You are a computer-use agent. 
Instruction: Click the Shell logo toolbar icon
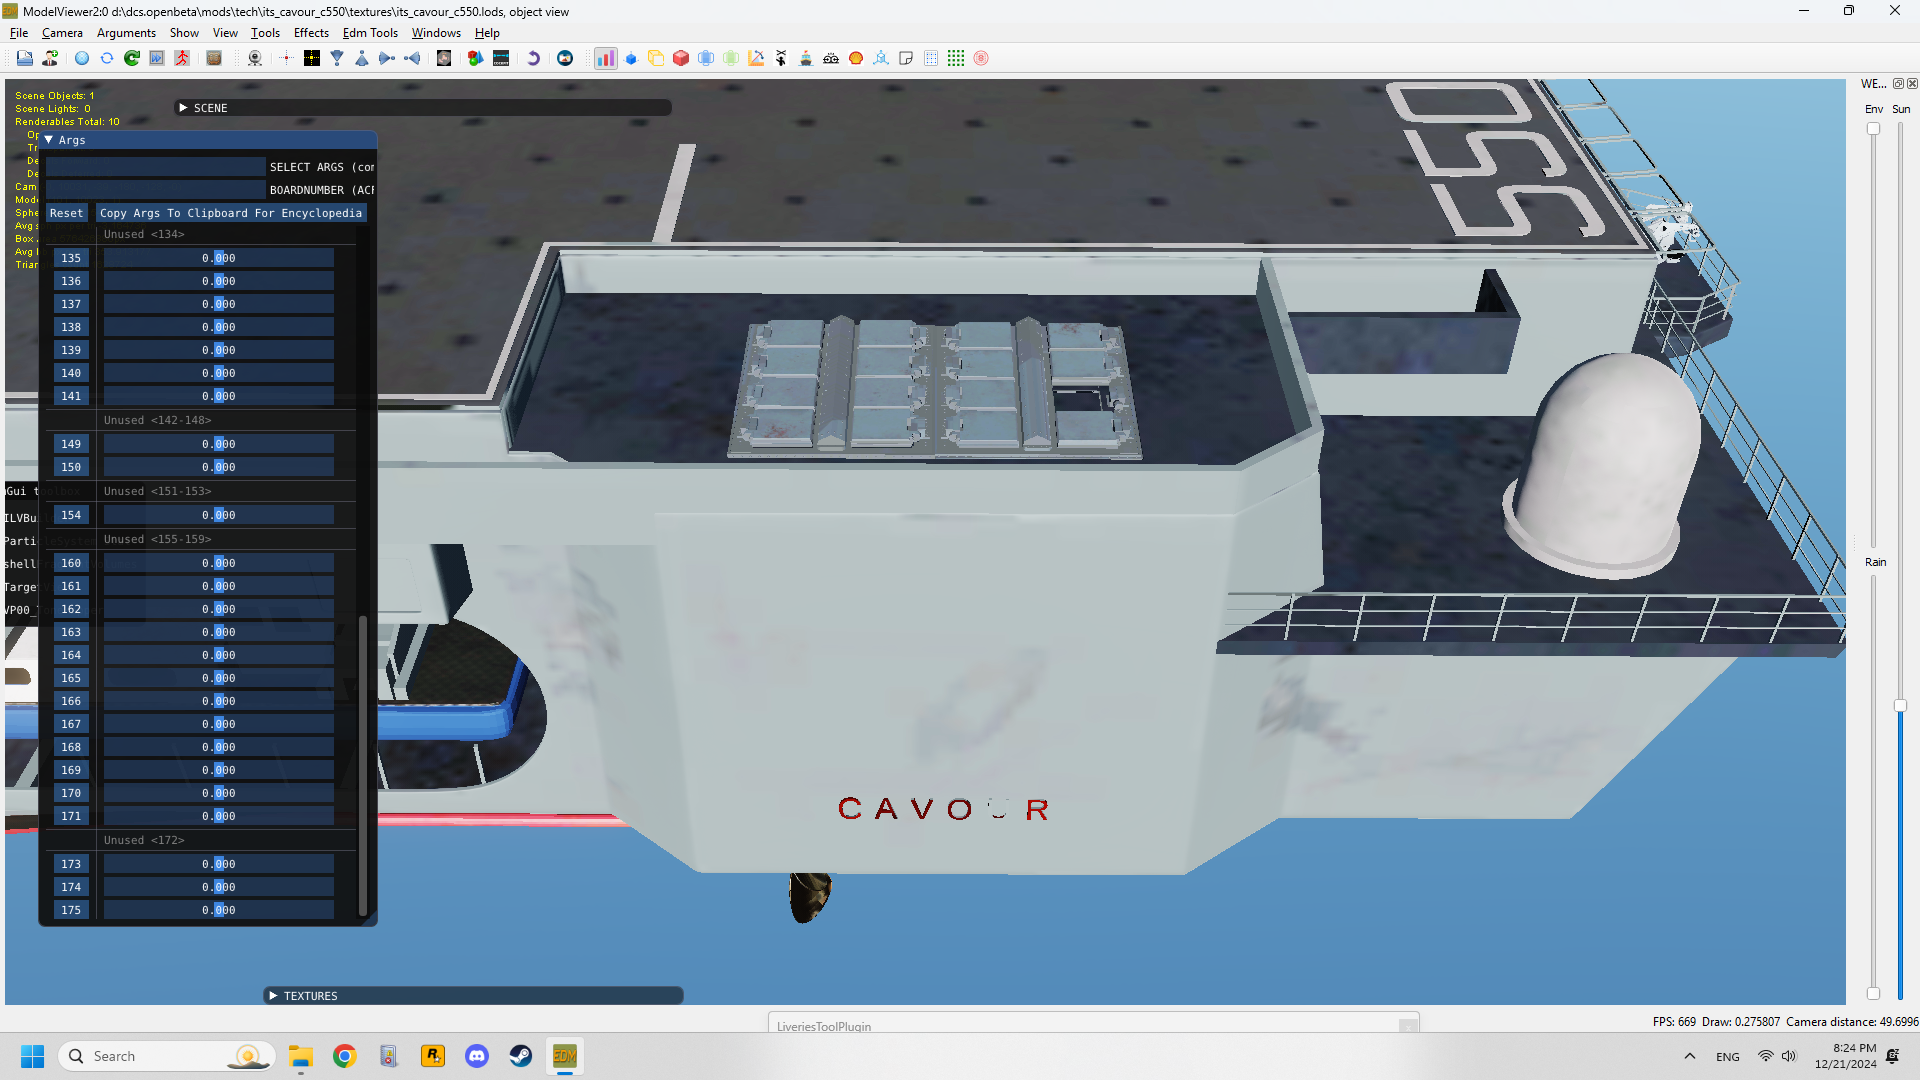pos(856,58)
